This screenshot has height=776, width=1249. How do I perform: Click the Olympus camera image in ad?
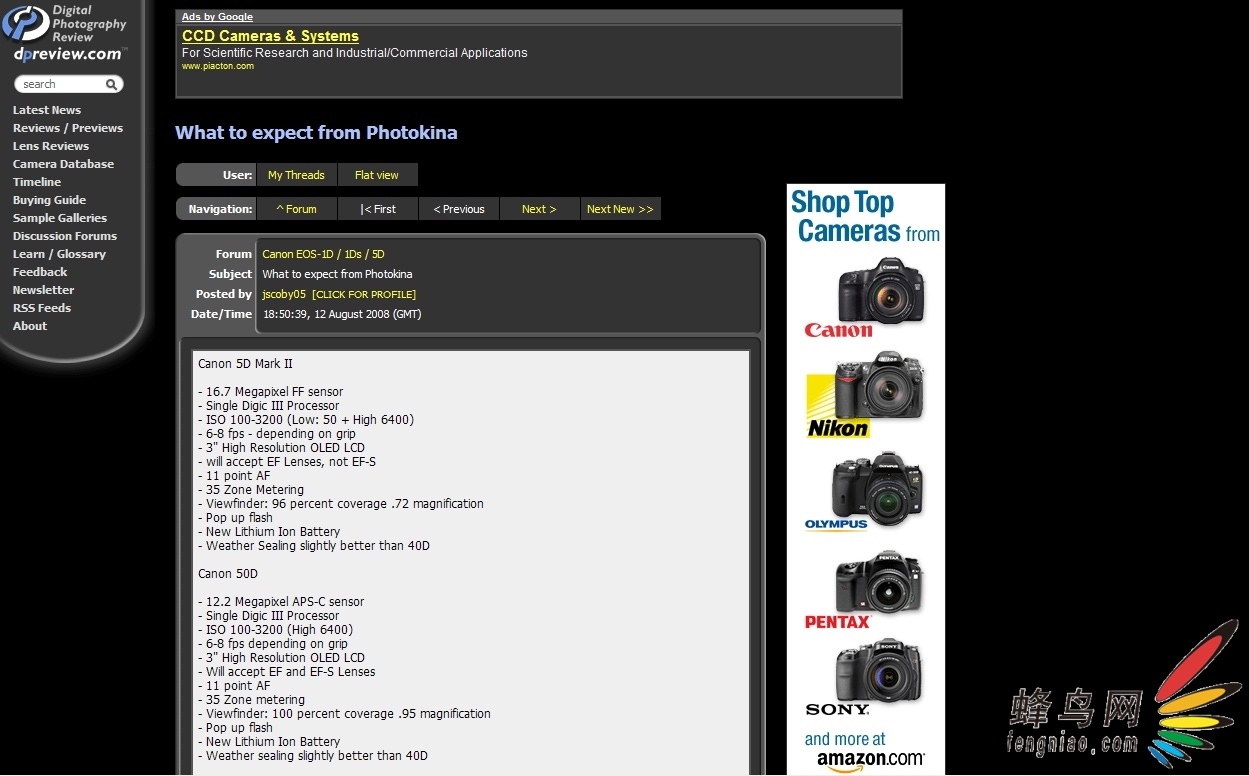coord(877,489)
